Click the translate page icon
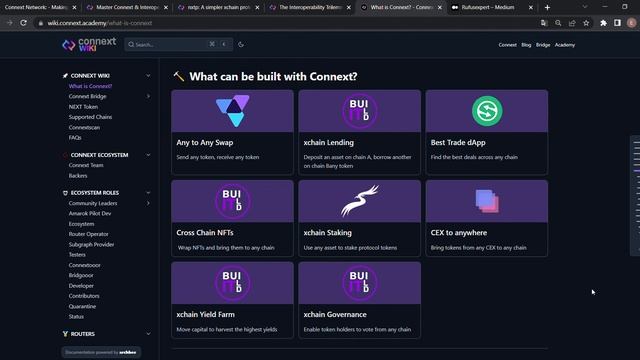The width and height of the screenshot is (640, 360). point(544,23)
